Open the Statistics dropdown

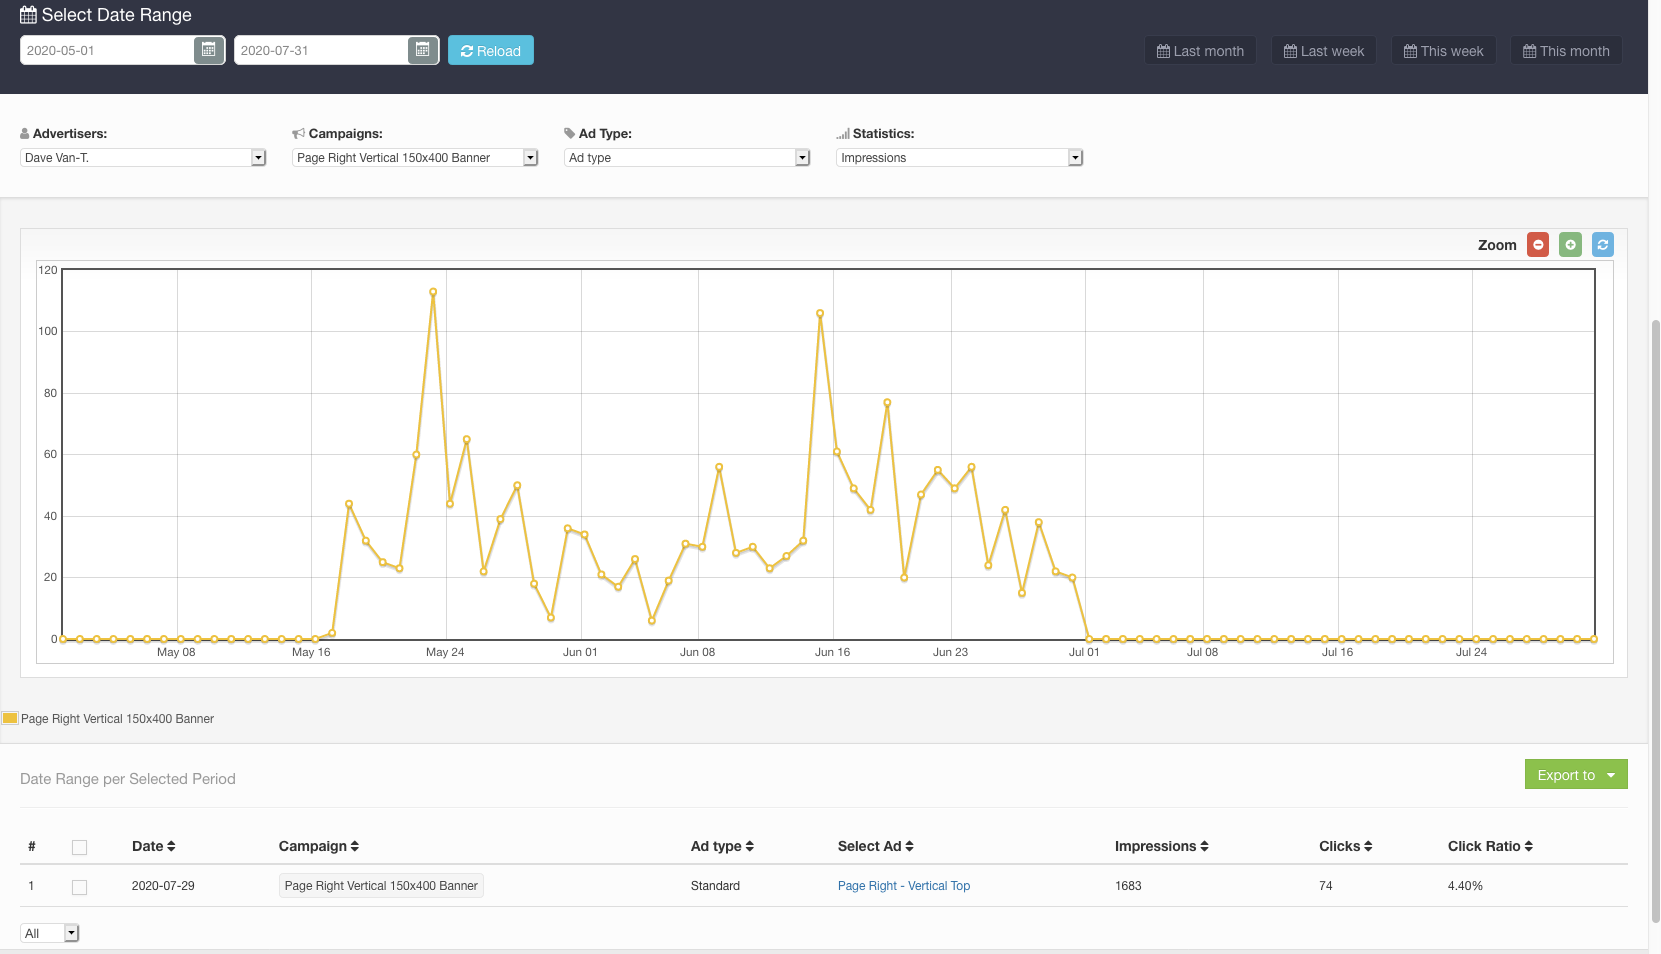tap(959, 158)
